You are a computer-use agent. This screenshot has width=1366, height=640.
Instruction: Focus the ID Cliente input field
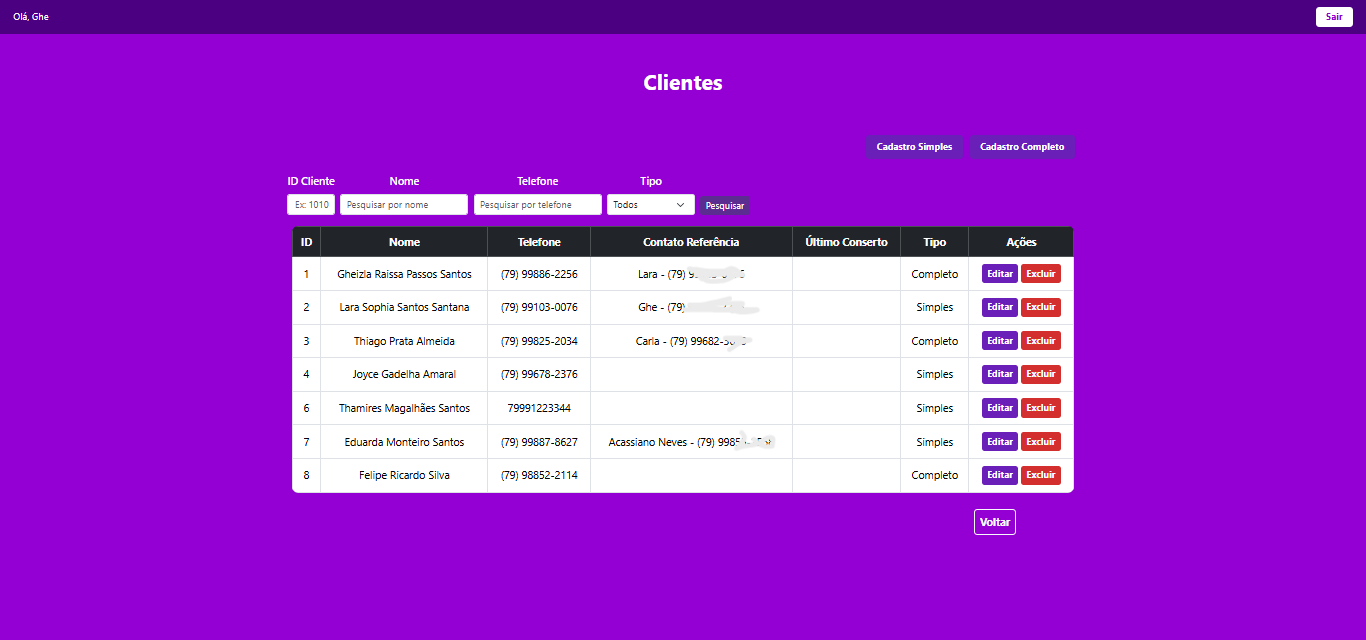tap(311, 205)
